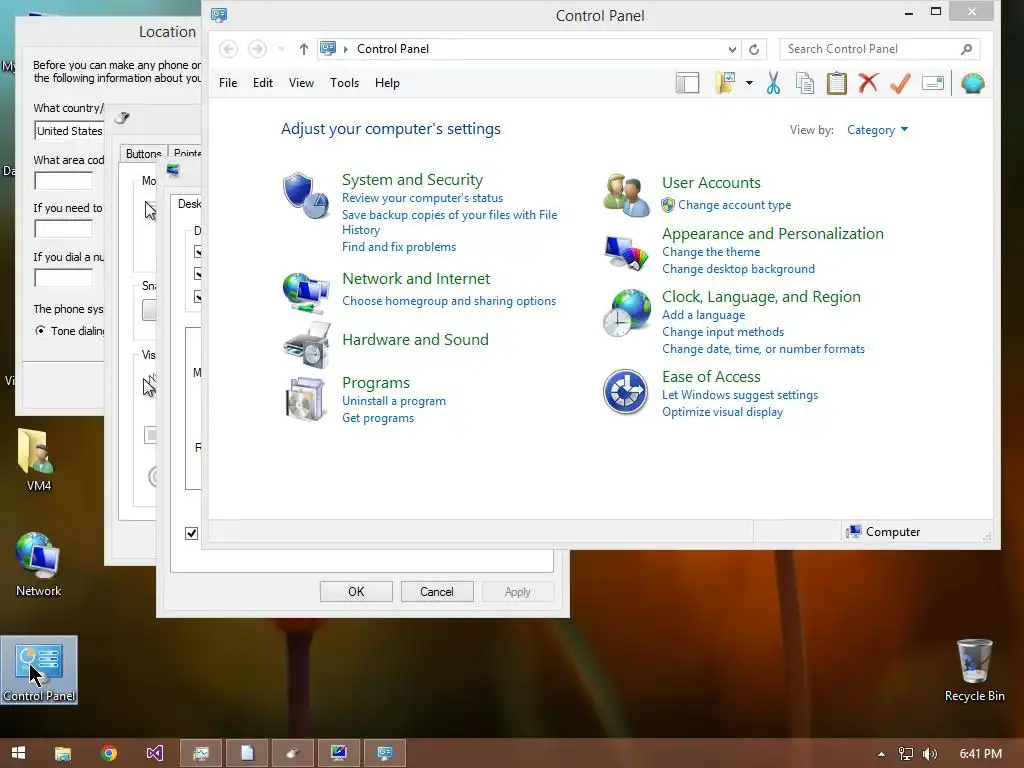The image size is (1024, 768).
Task: Click the User Accounts people icon
Action: coord(626,195)
